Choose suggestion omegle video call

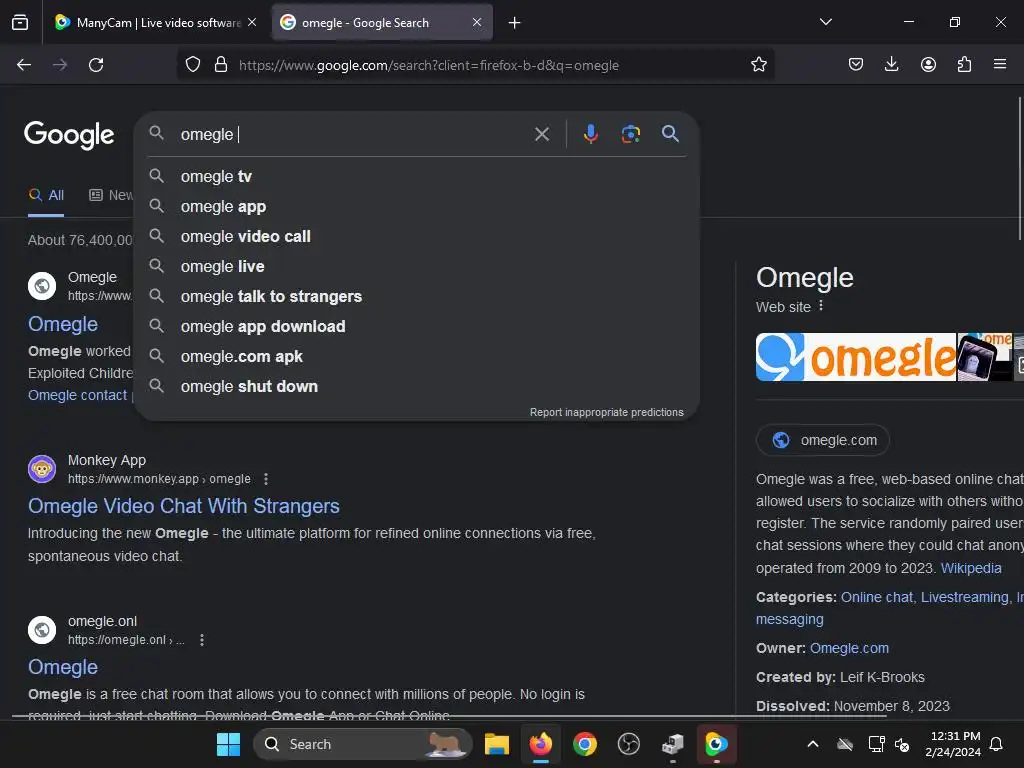coord(416,236)
